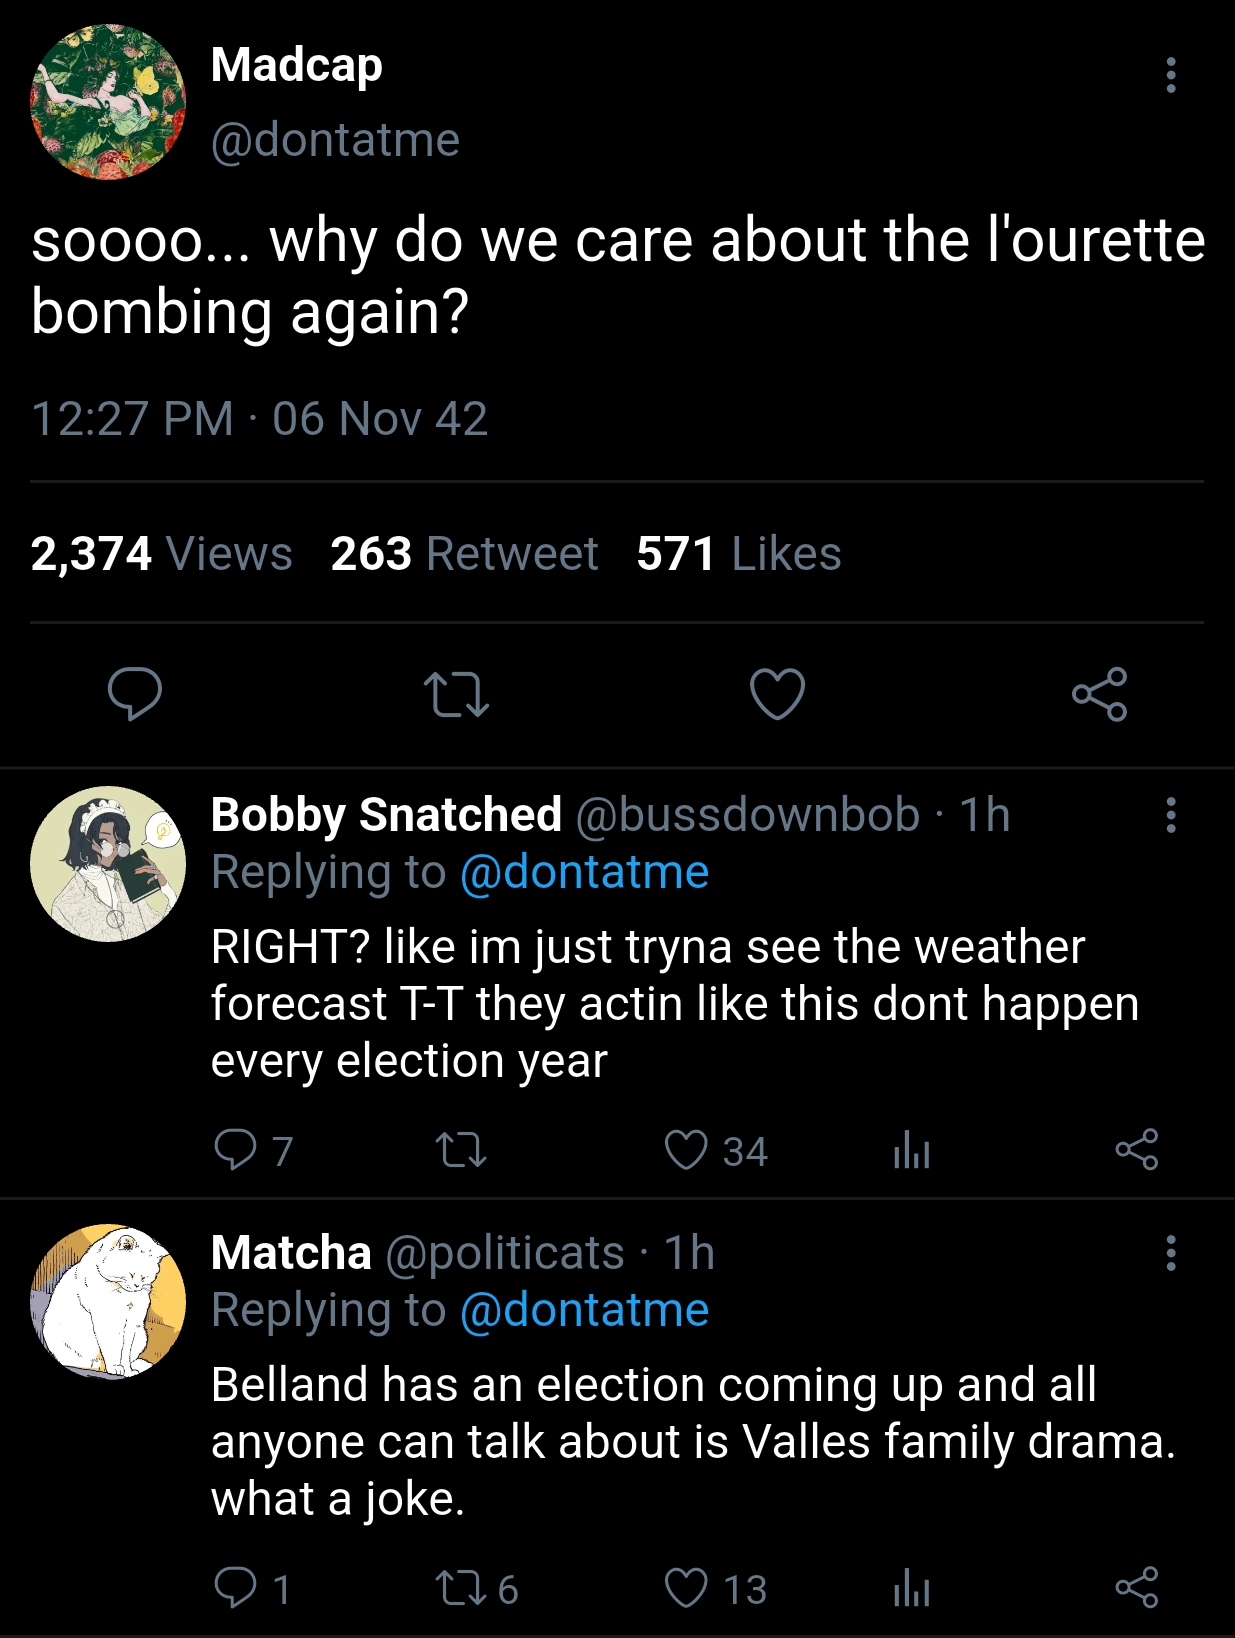Open more options on Matcha's reply
Viewport: 1235px width, 1638px height.
pyautogui.click(x=1171, y=1253)
